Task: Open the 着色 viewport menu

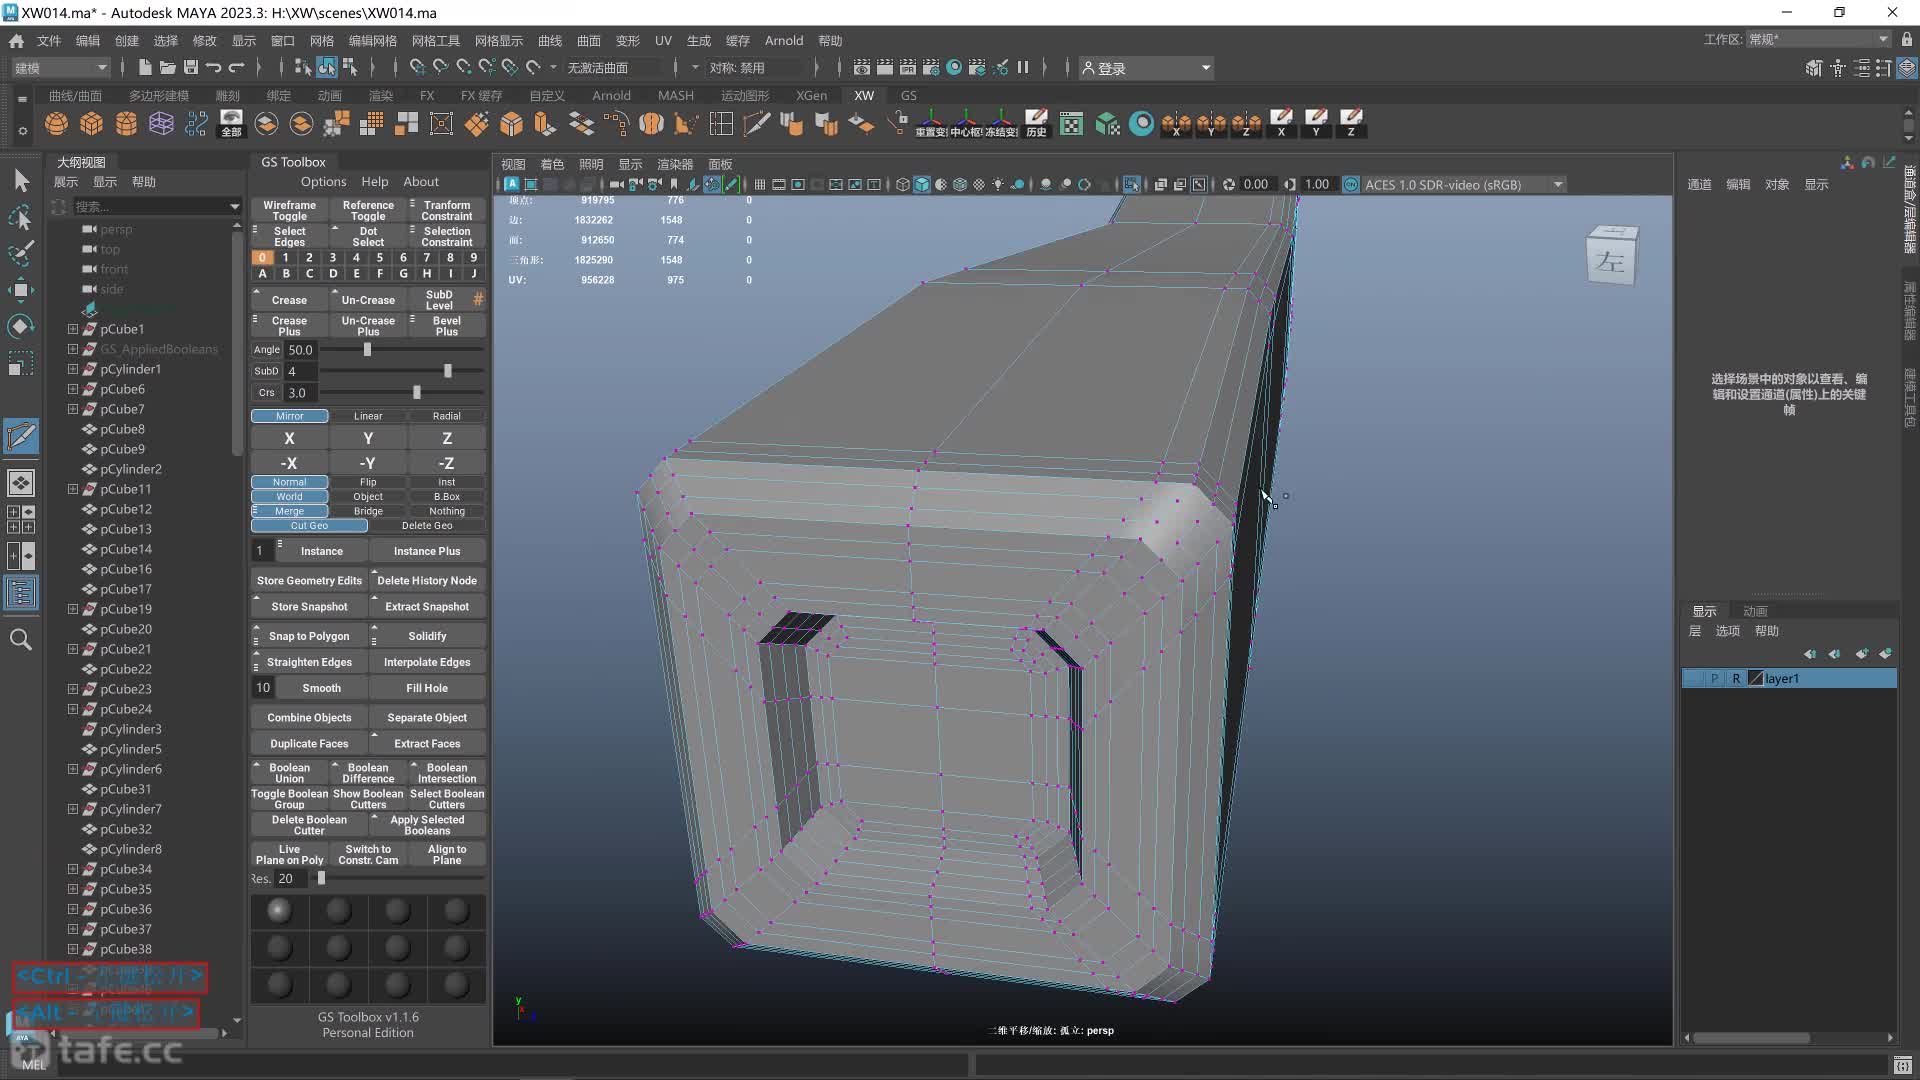Action: point(552,164)
